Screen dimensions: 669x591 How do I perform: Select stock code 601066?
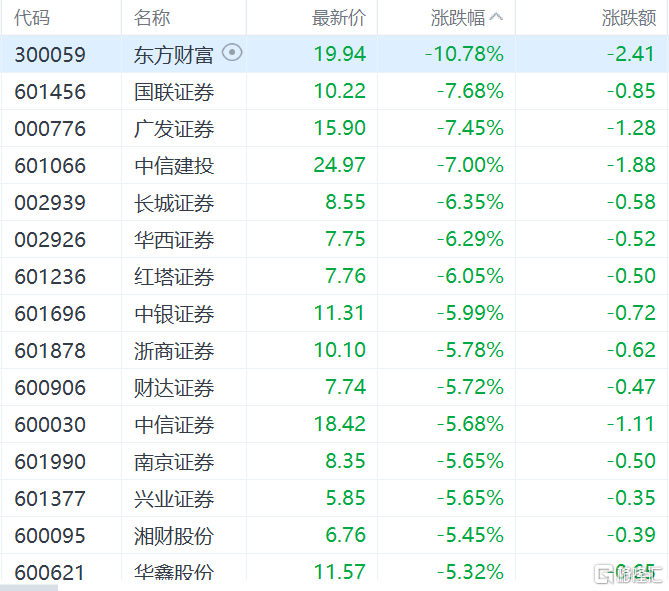pos(50,166)
